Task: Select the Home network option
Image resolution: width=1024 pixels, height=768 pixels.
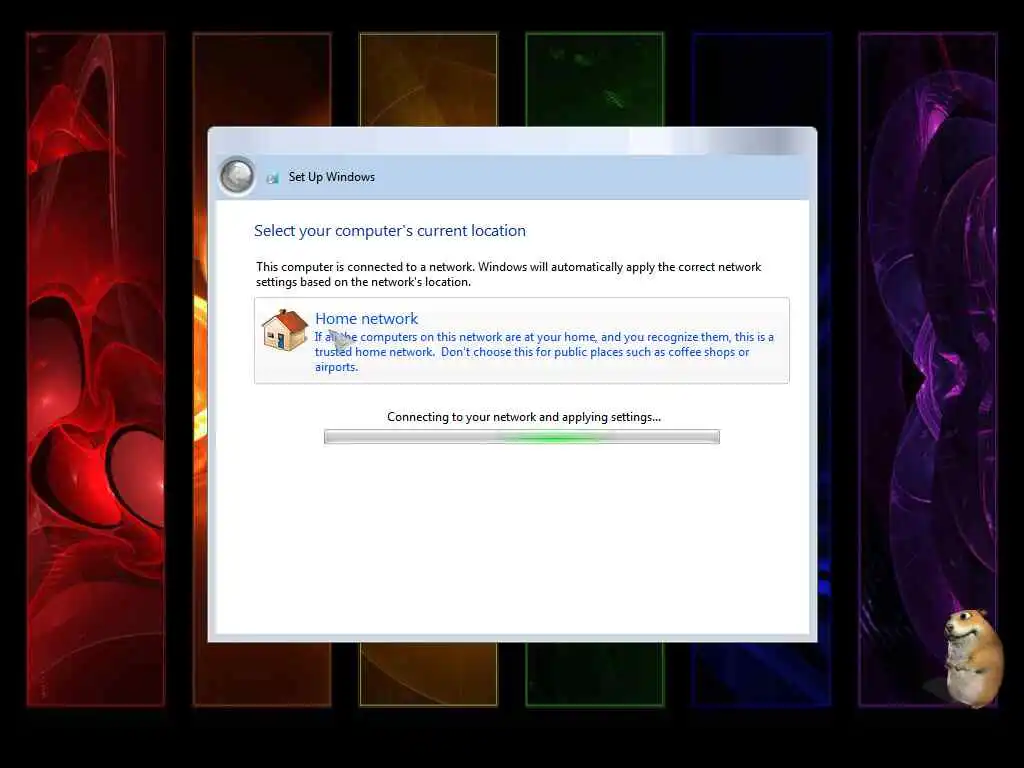Action: pyautogui.click(x=521, y=340)
